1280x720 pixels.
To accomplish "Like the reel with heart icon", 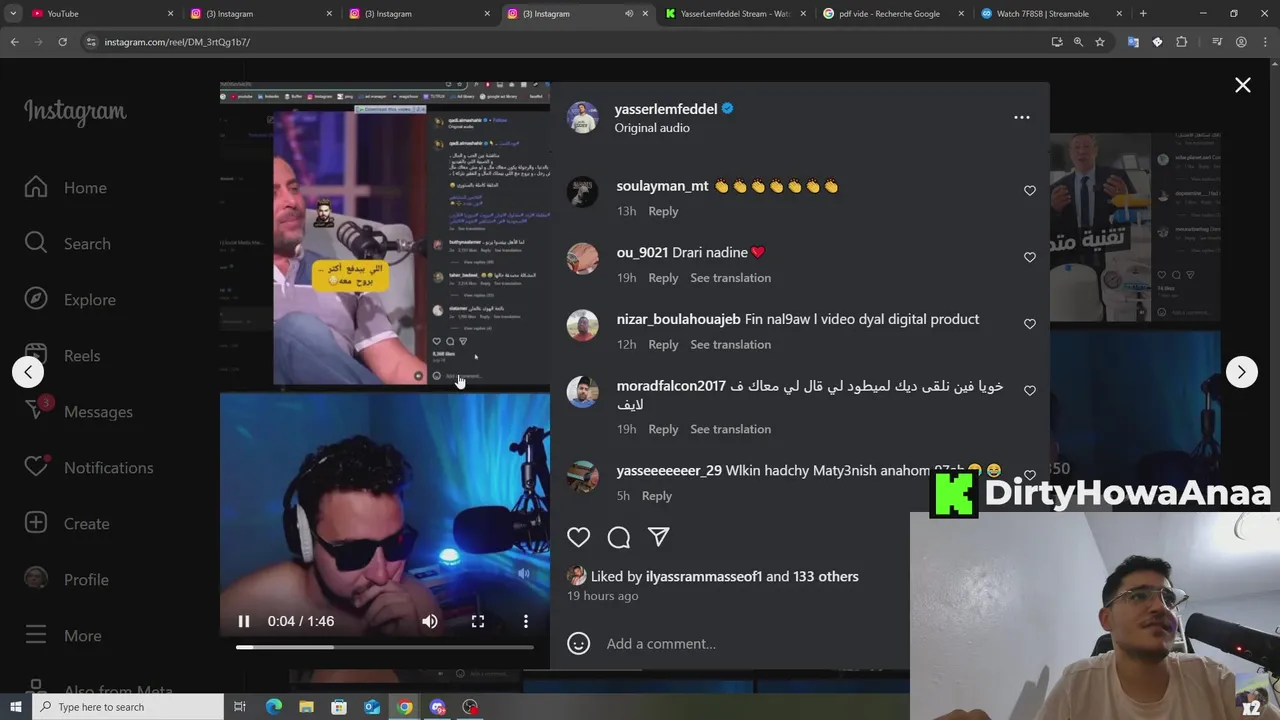I will pyautogui.click(x=579, y=537).
